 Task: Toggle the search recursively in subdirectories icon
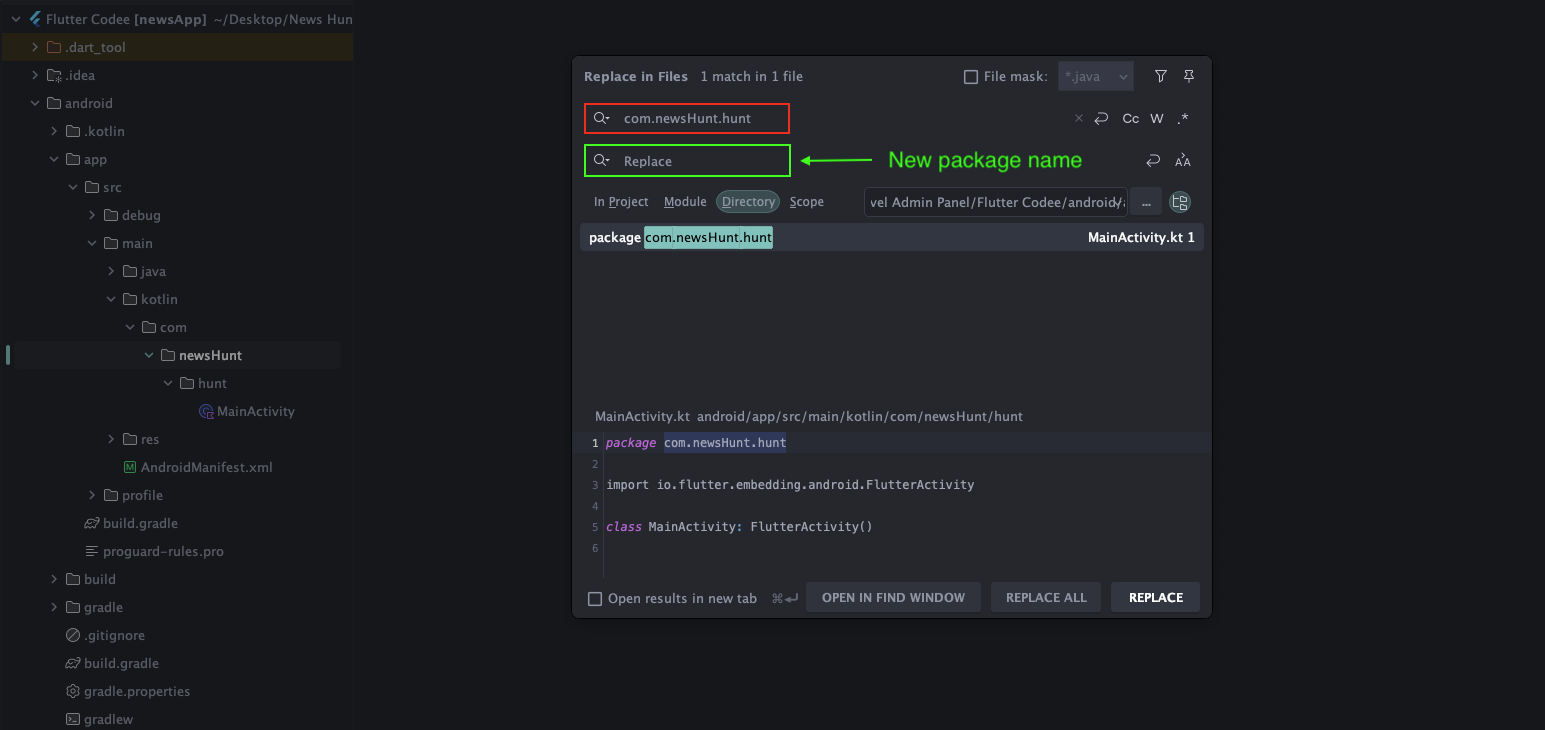tap(1180, 202)
